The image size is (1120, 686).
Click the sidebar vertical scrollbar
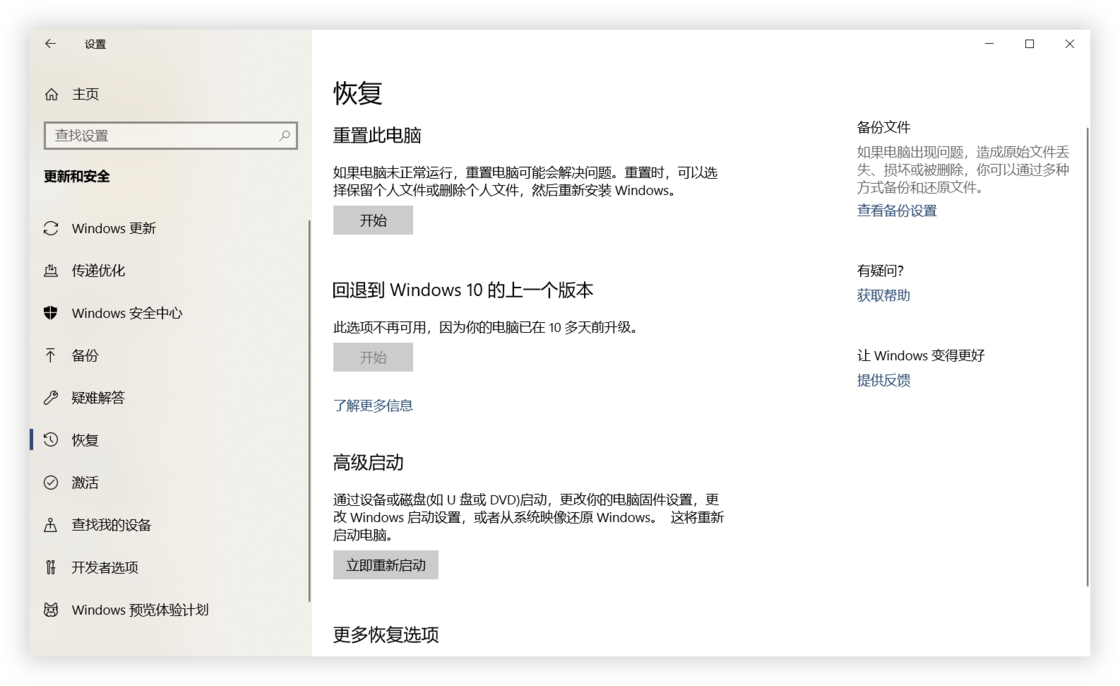pyautogui.click(x=309, y=411)
